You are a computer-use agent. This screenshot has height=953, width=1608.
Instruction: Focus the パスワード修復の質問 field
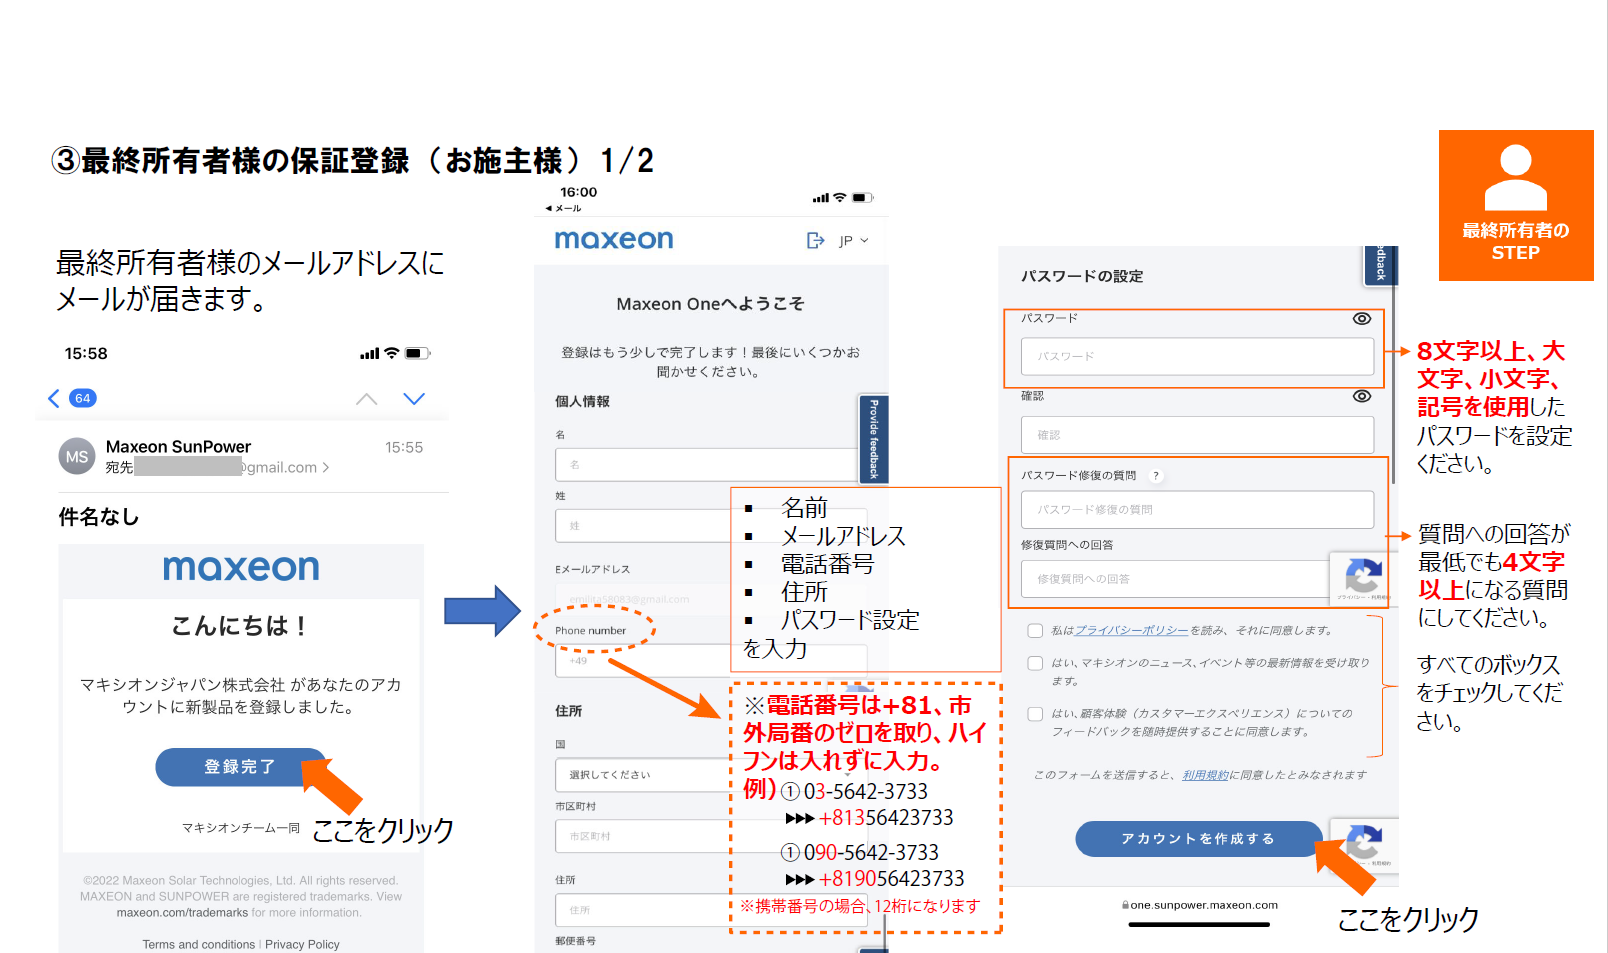pos(1197,509)
